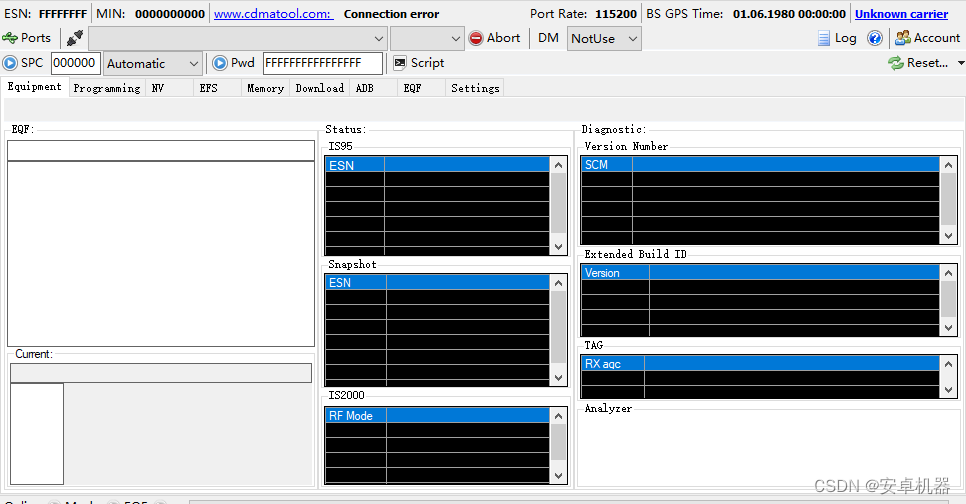Open the Download tab
Screen dimensions: 966x504
[x=320, y=88]
